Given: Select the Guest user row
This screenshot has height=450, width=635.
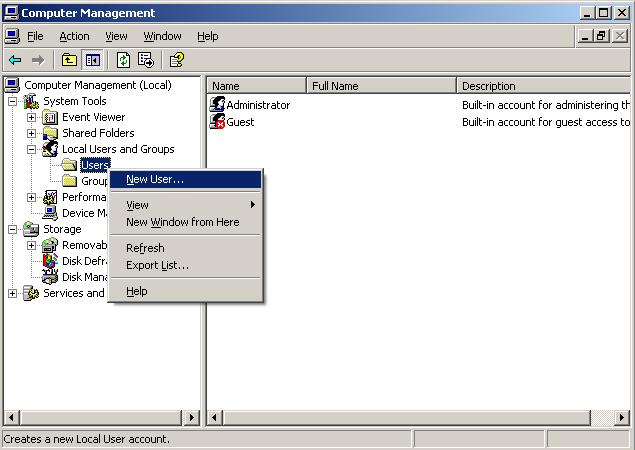Looking at the screenshot, I should [419, 122].
